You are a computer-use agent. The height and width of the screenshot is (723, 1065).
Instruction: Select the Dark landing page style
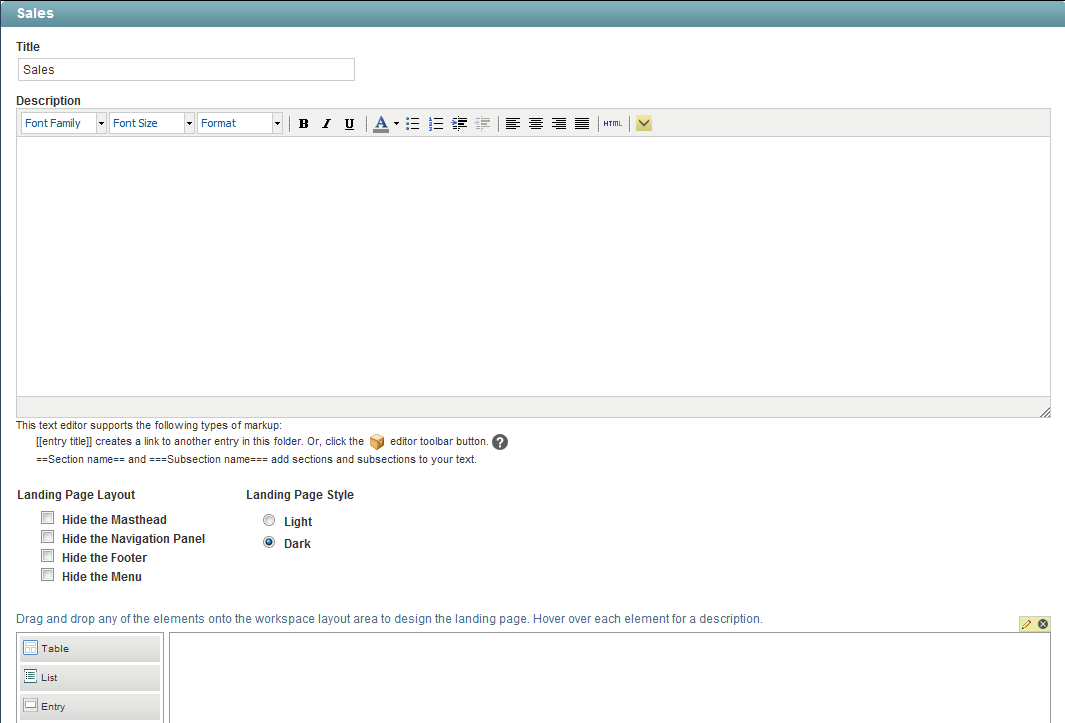tap(269, 542)
